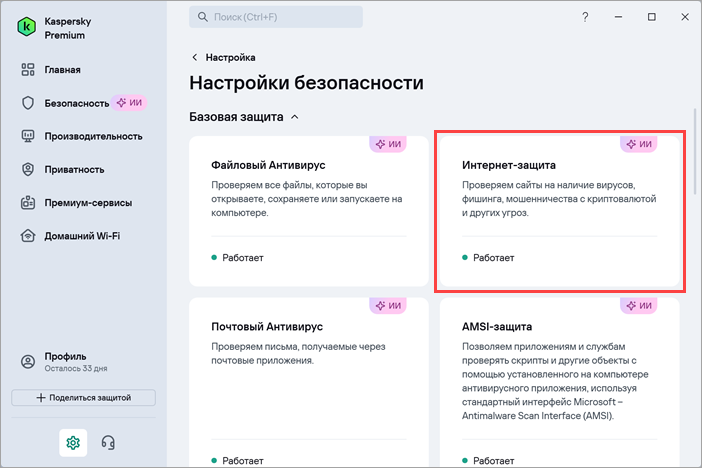This screenshot has width=702, height=468.
Task: Open Производительность in the sidebar
Action: click(93, 136)
